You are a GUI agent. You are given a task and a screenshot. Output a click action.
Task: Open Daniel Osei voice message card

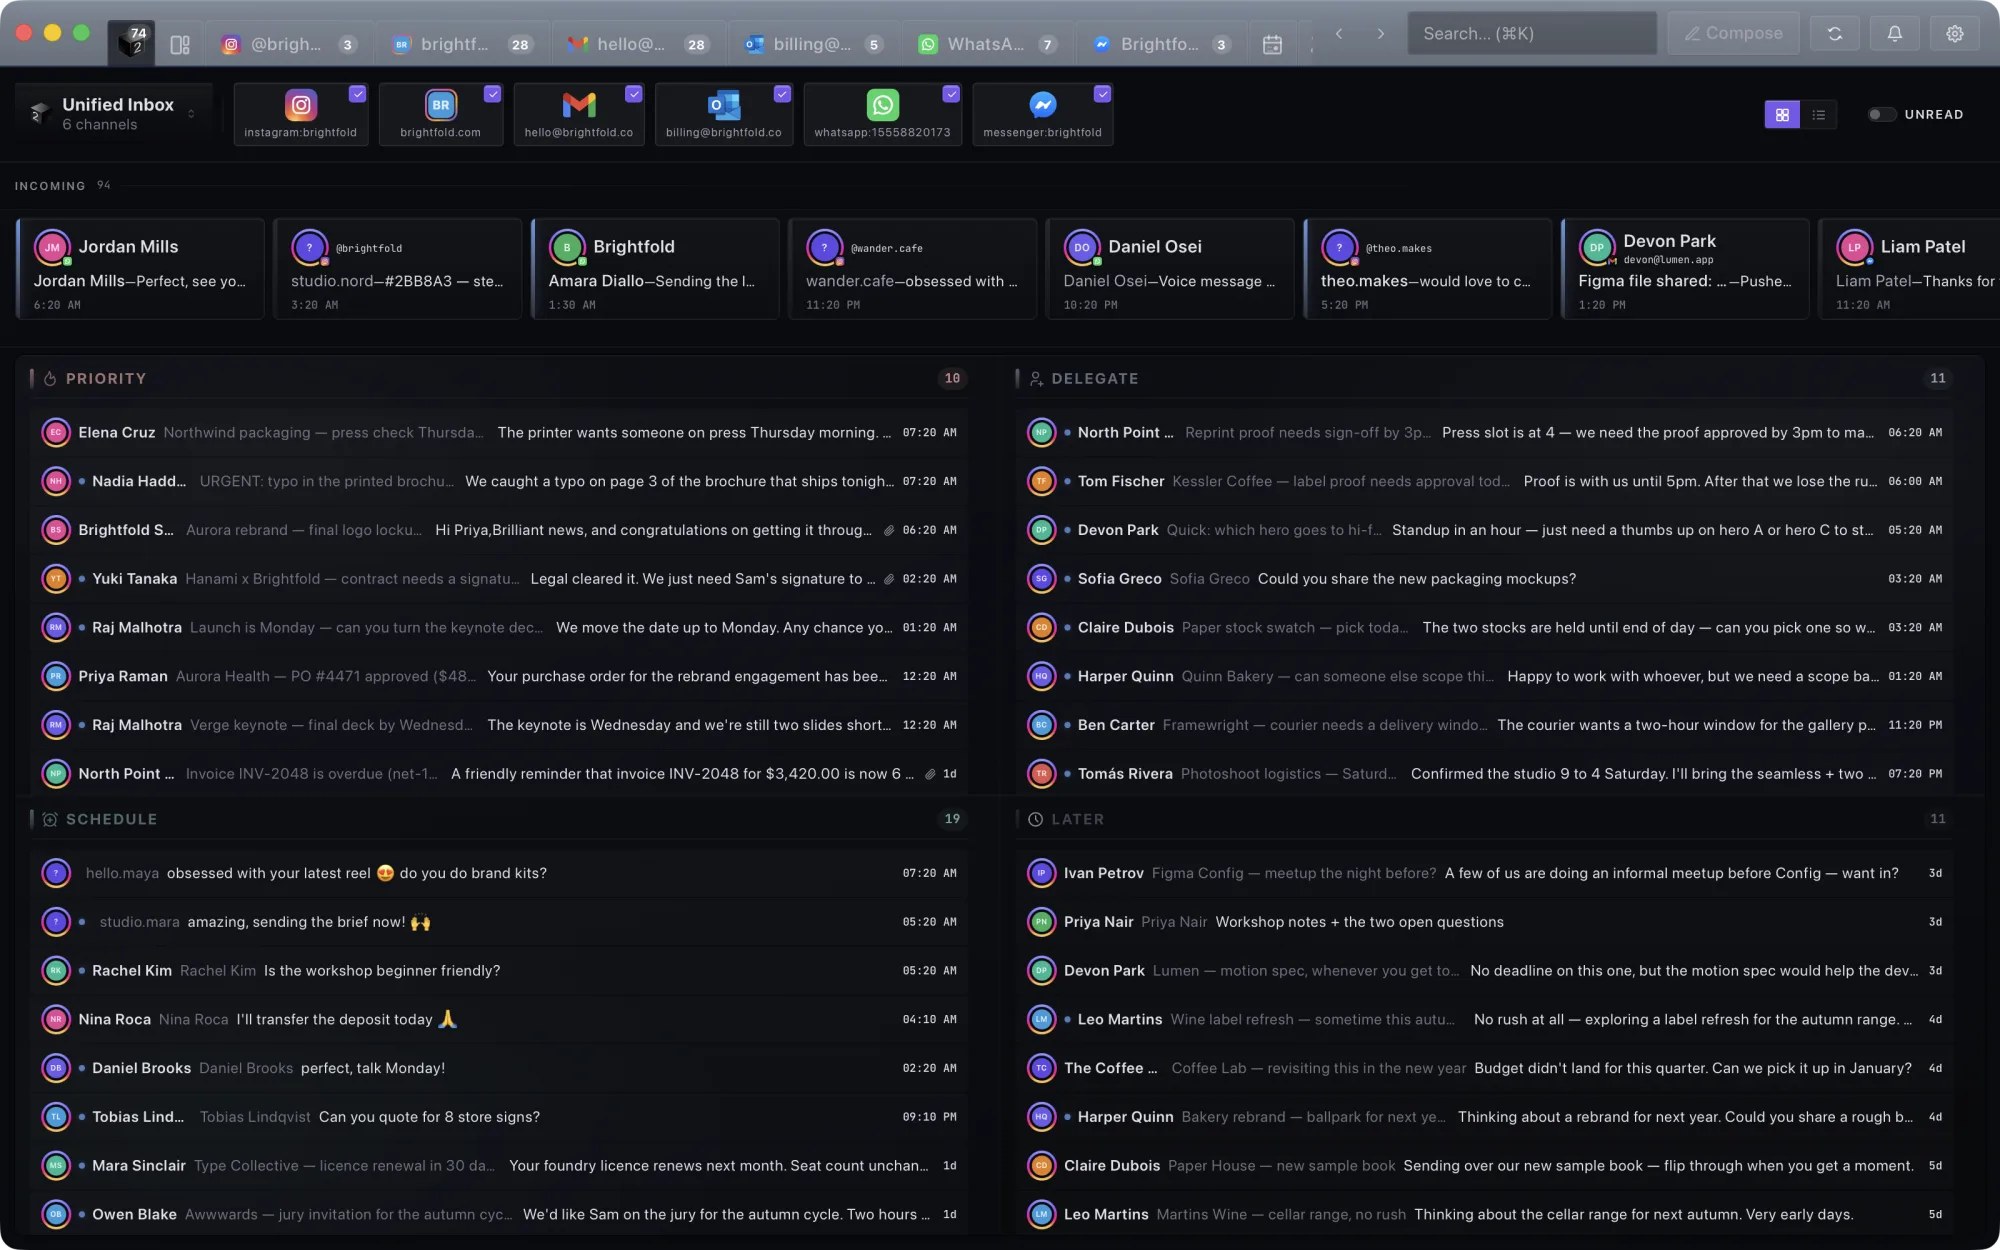click(x=1170, y=269)
